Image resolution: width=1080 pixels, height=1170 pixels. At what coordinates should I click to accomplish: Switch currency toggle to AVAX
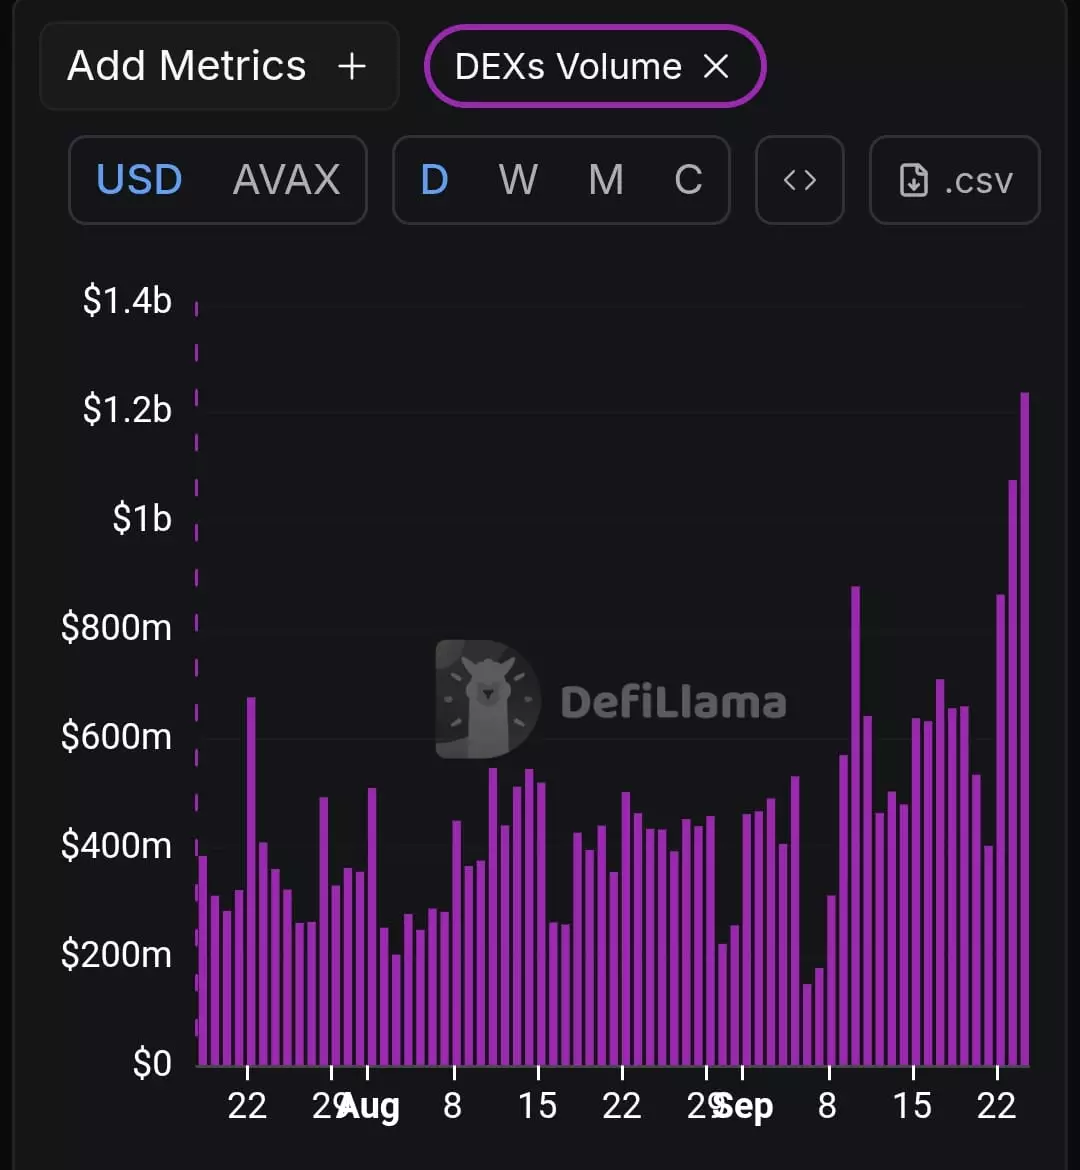(287, 180)
